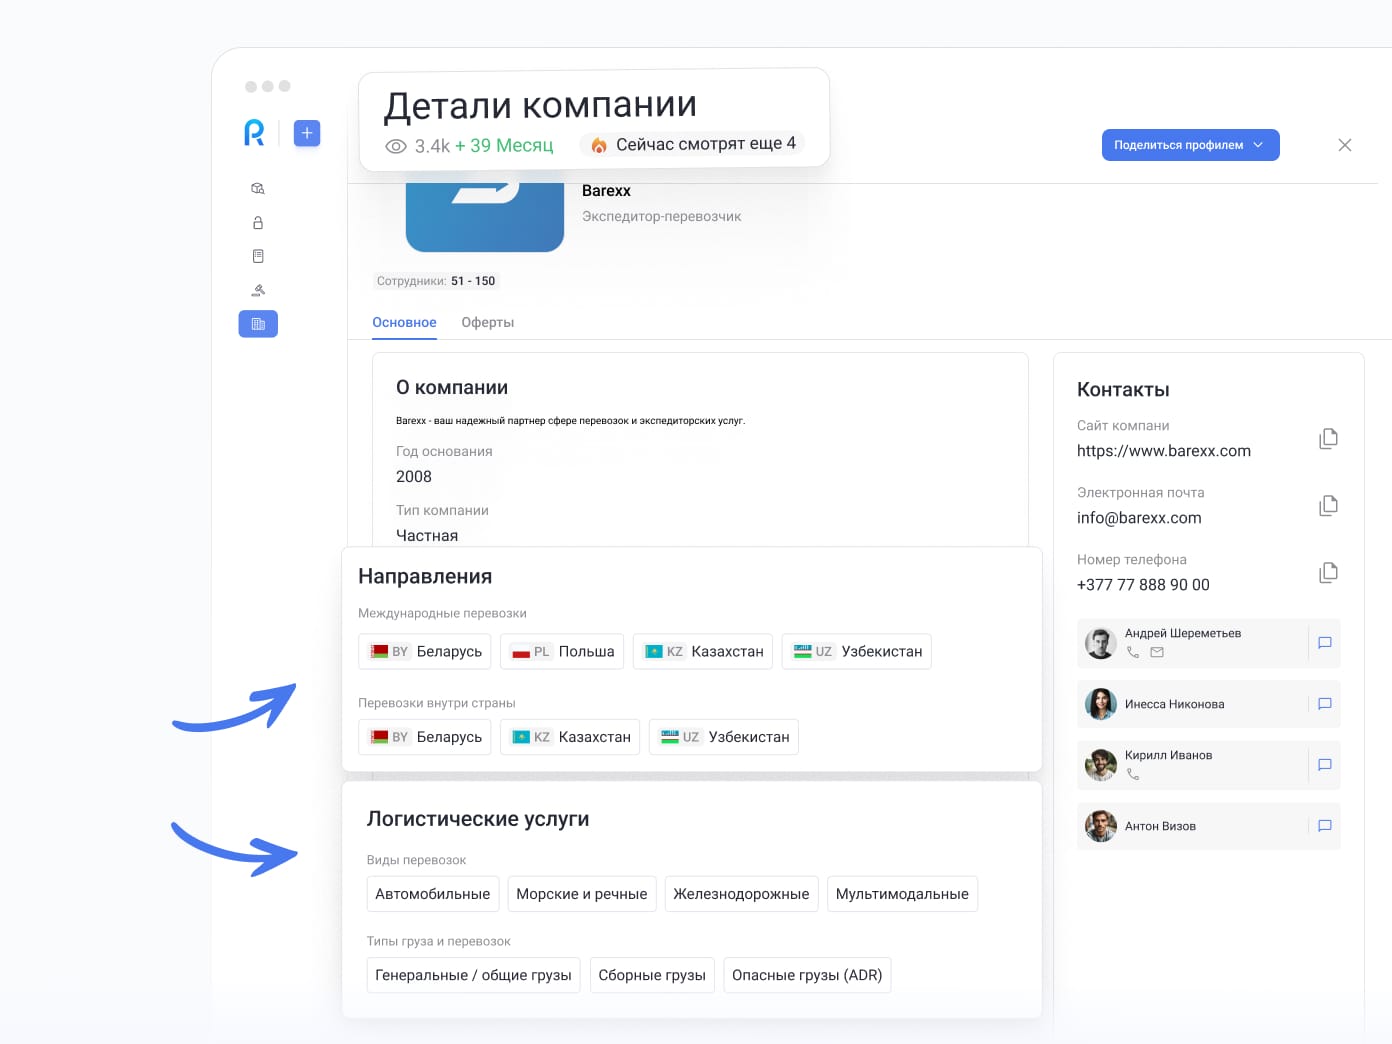Switch to the Оферты tab

[x=487, y=322]
